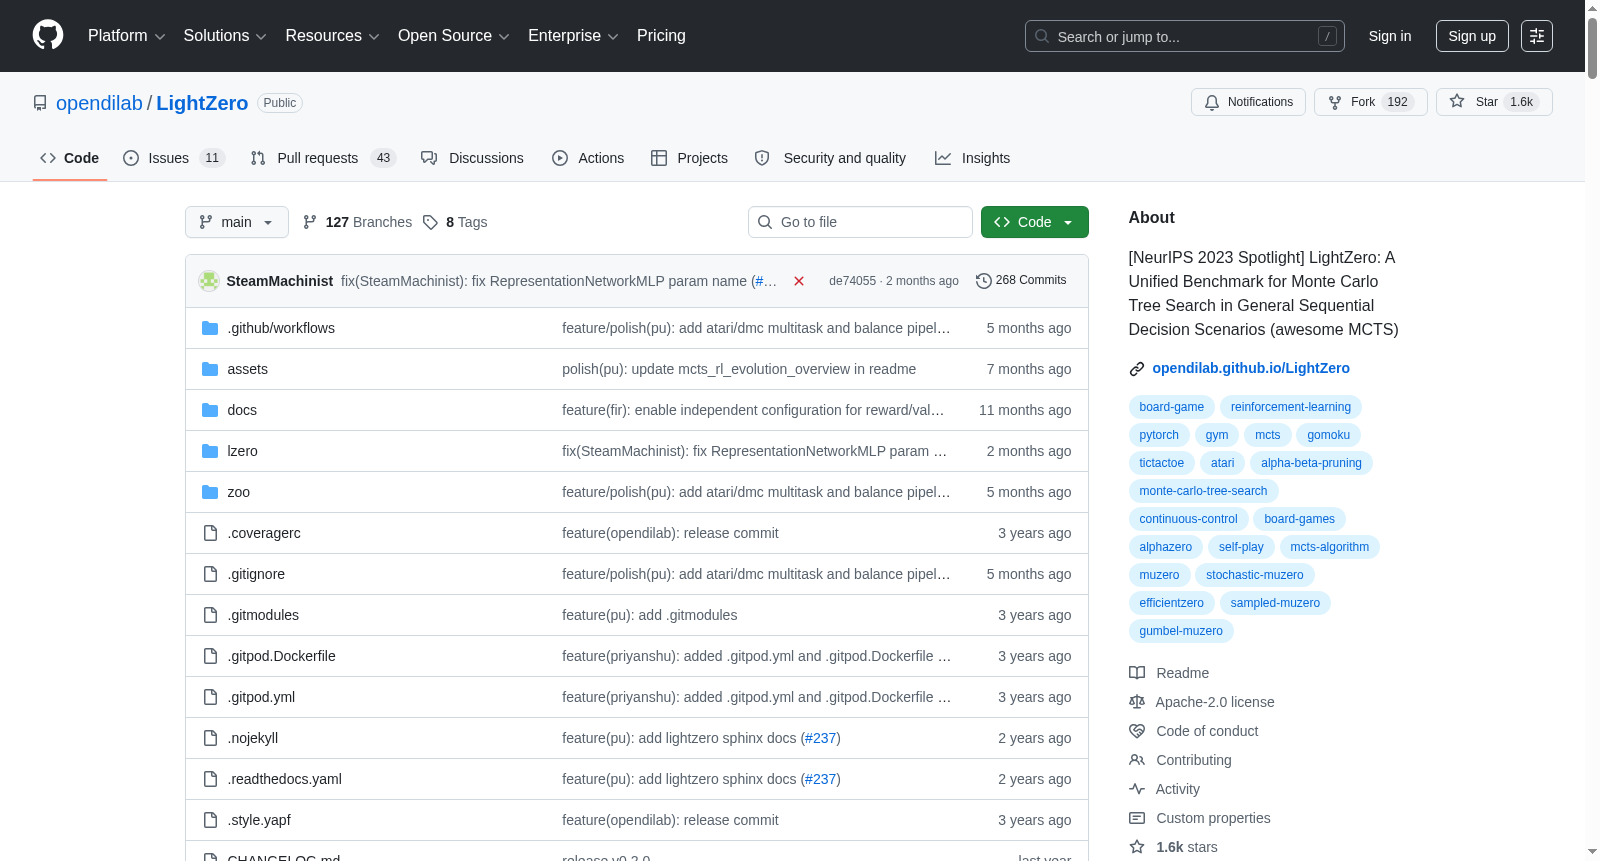Select the gumbel-muzero topic tag
The width and height of the screenshot is (1600, 861).
[x=1181, y=631]
